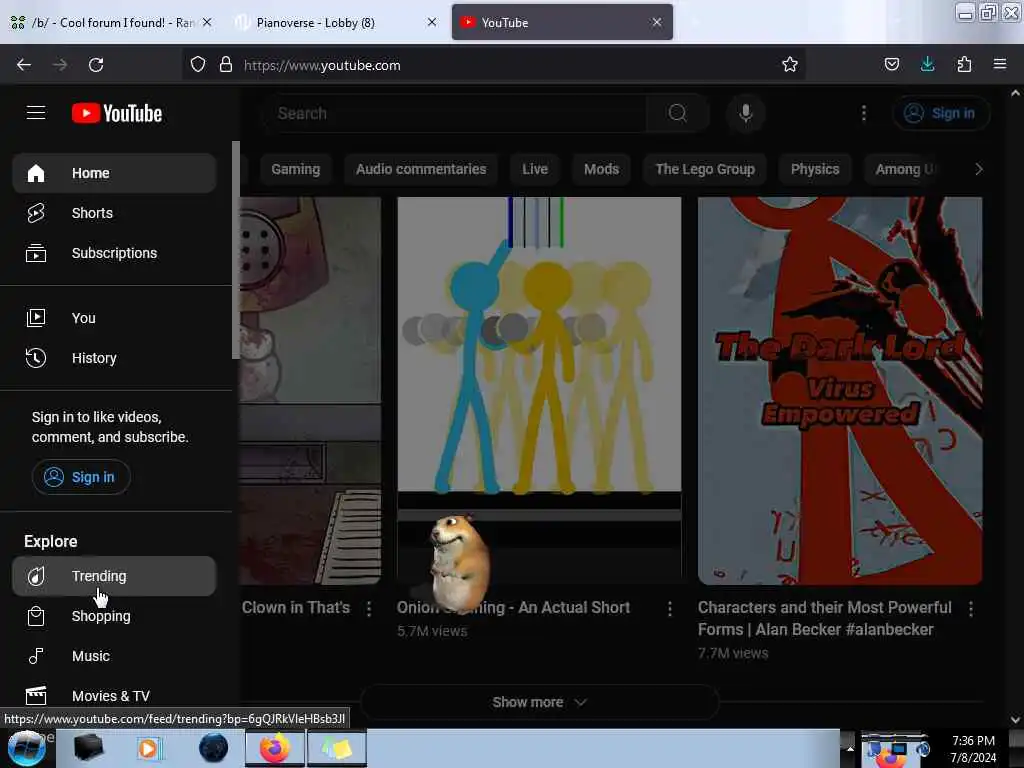
Task: Open Shopping under Explore
Action: [x=114, y=616]
